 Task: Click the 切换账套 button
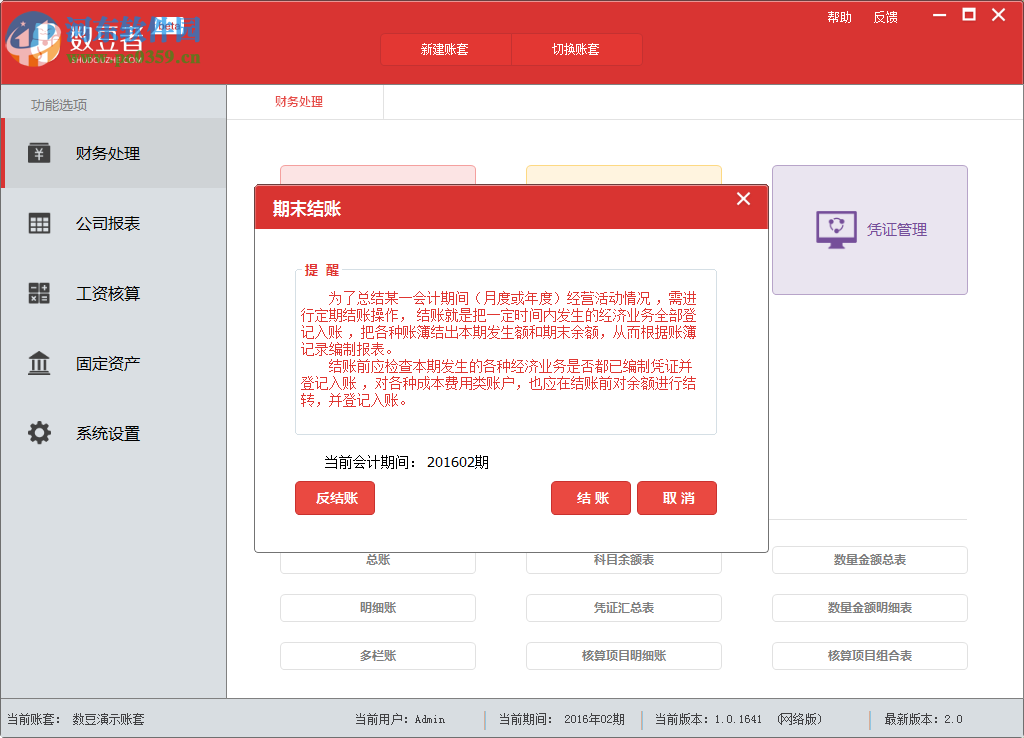[577, 49]
